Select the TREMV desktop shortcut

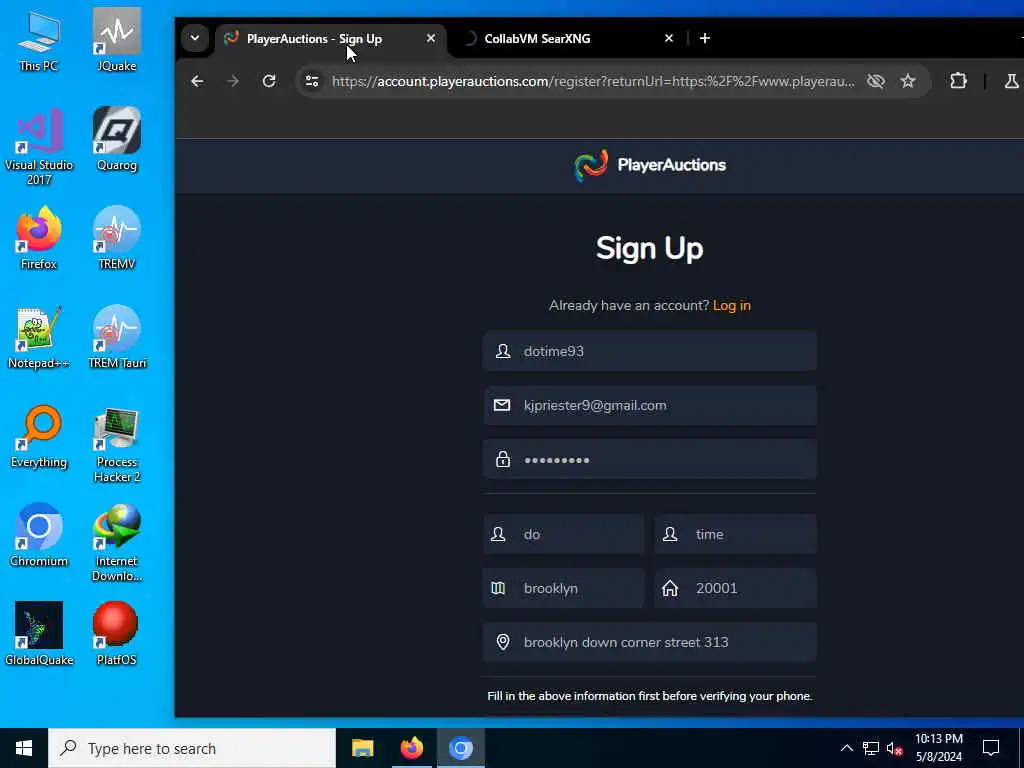tap(117, 238)
